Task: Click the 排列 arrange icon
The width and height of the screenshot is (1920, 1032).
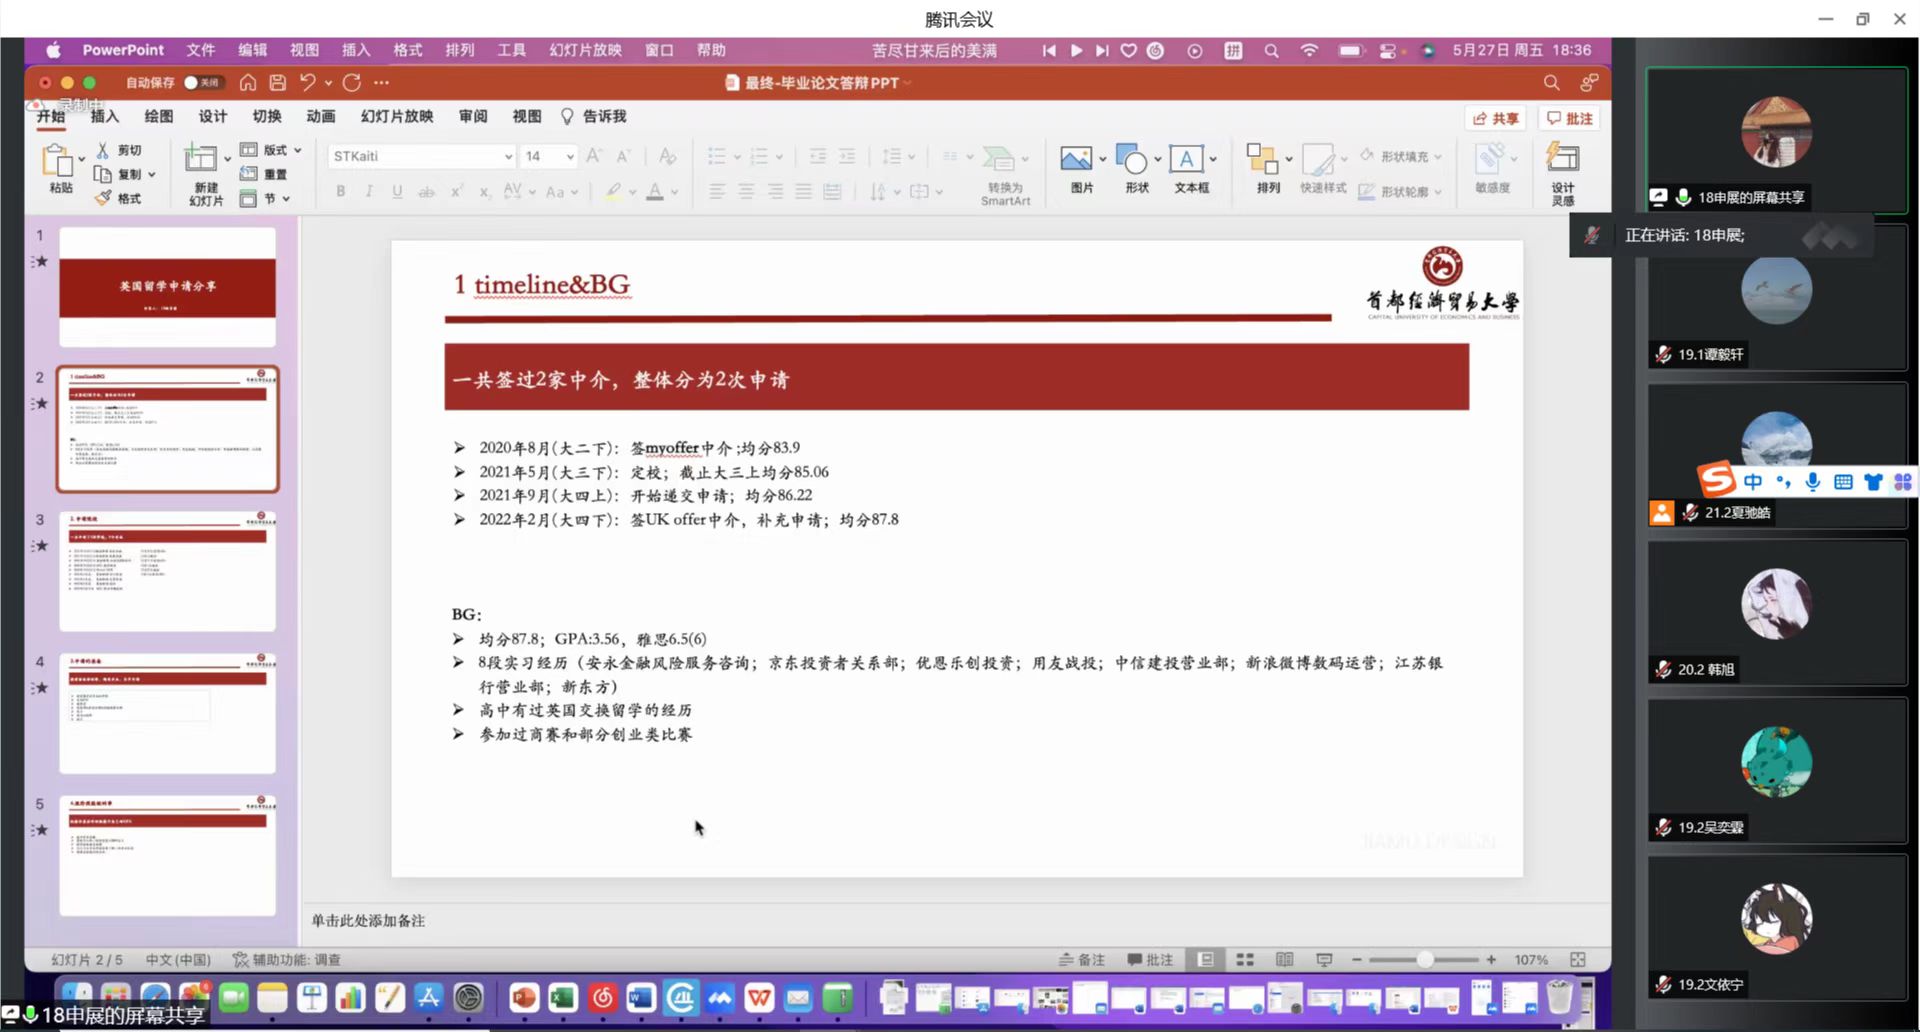Action: (x=1261, y=159)
